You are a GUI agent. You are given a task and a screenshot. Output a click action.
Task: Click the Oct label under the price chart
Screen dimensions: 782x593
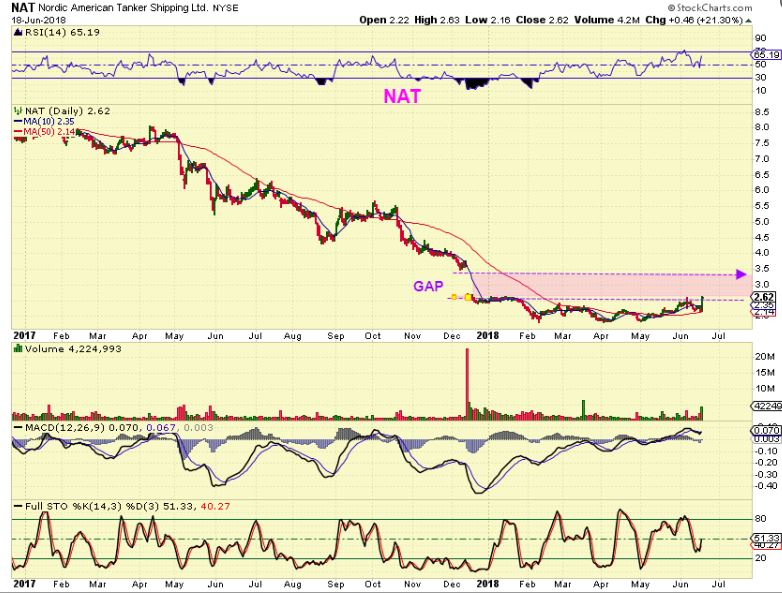[x=373, y=336]
